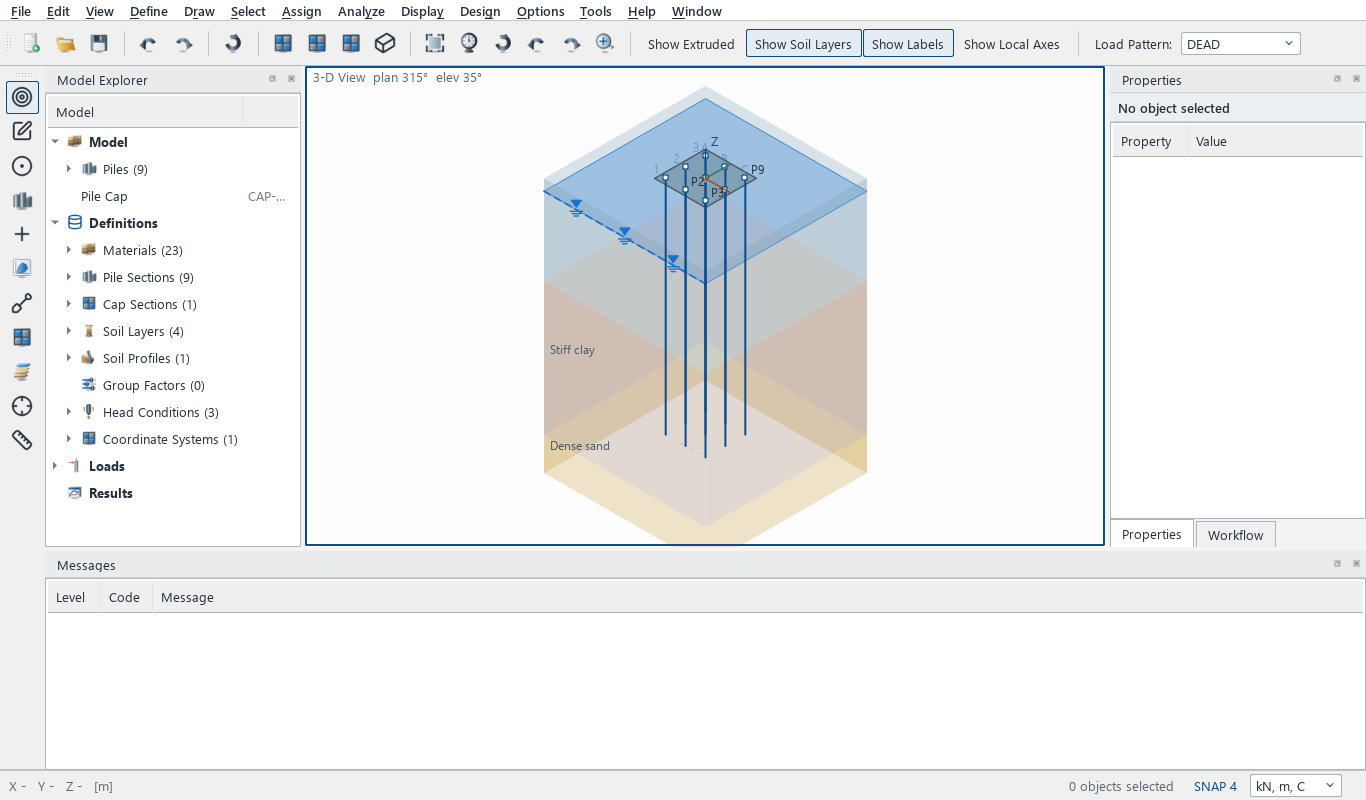Select the Pile Cap tree row
The image size is (1366, 800).
(173, 196)
